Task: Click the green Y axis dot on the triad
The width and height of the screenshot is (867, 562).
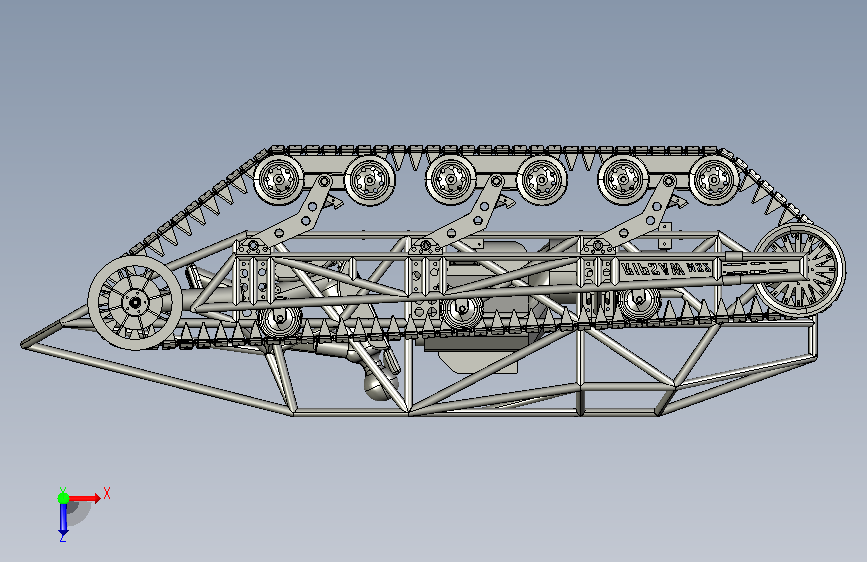Action: click(x=64, y=498)
